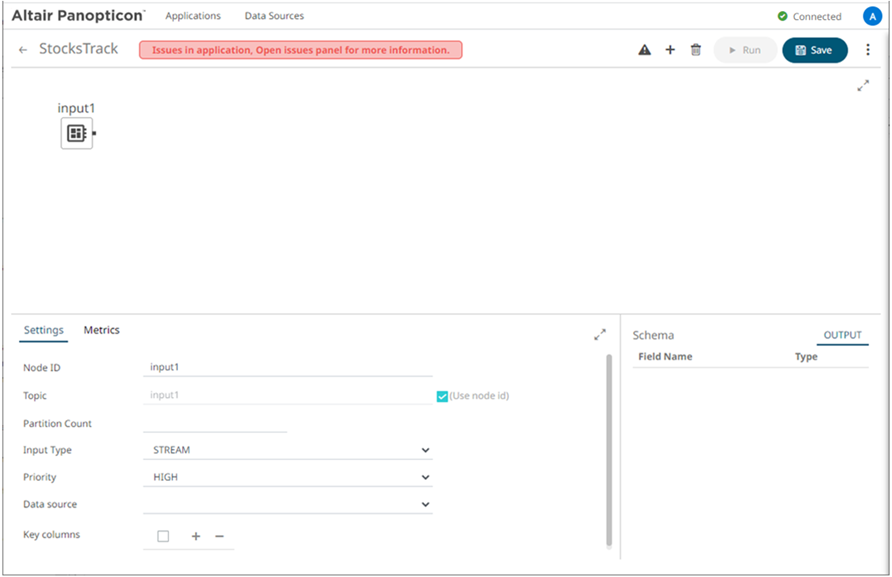Expand the canvas with the top-right arrows icon

coord(863,86)
